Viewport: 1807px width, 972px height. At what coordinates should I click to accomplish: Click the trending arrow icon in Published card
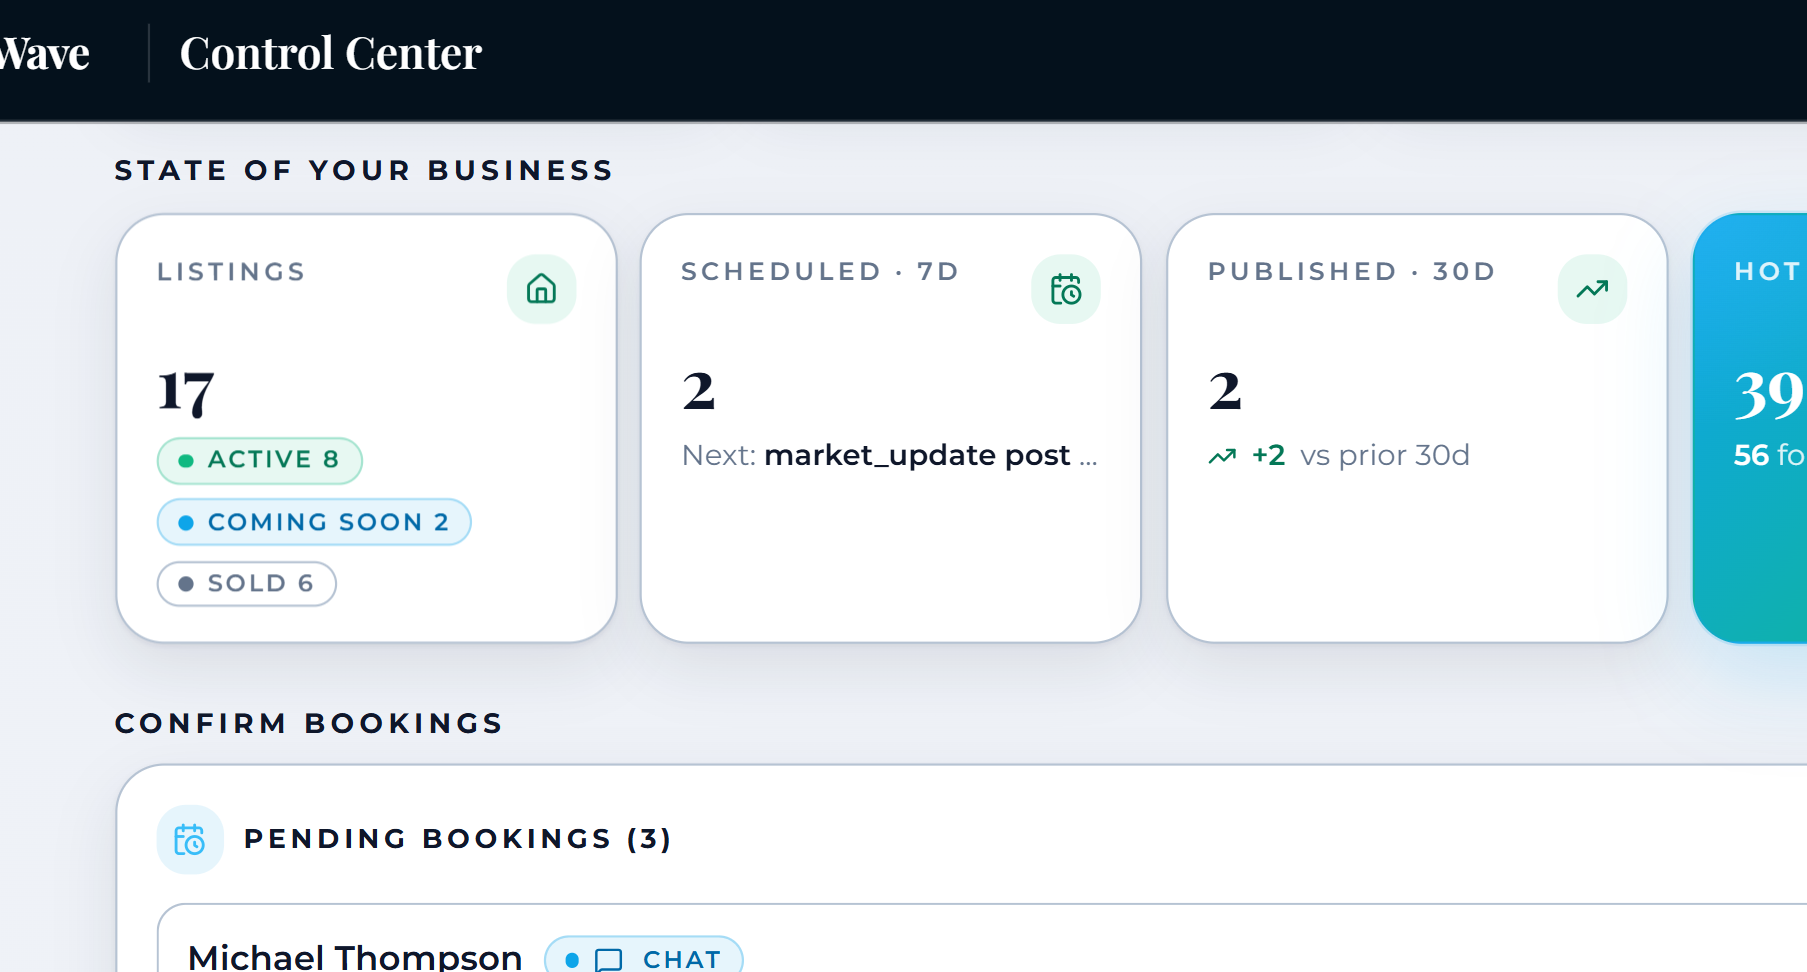[x=1592, y=289]
